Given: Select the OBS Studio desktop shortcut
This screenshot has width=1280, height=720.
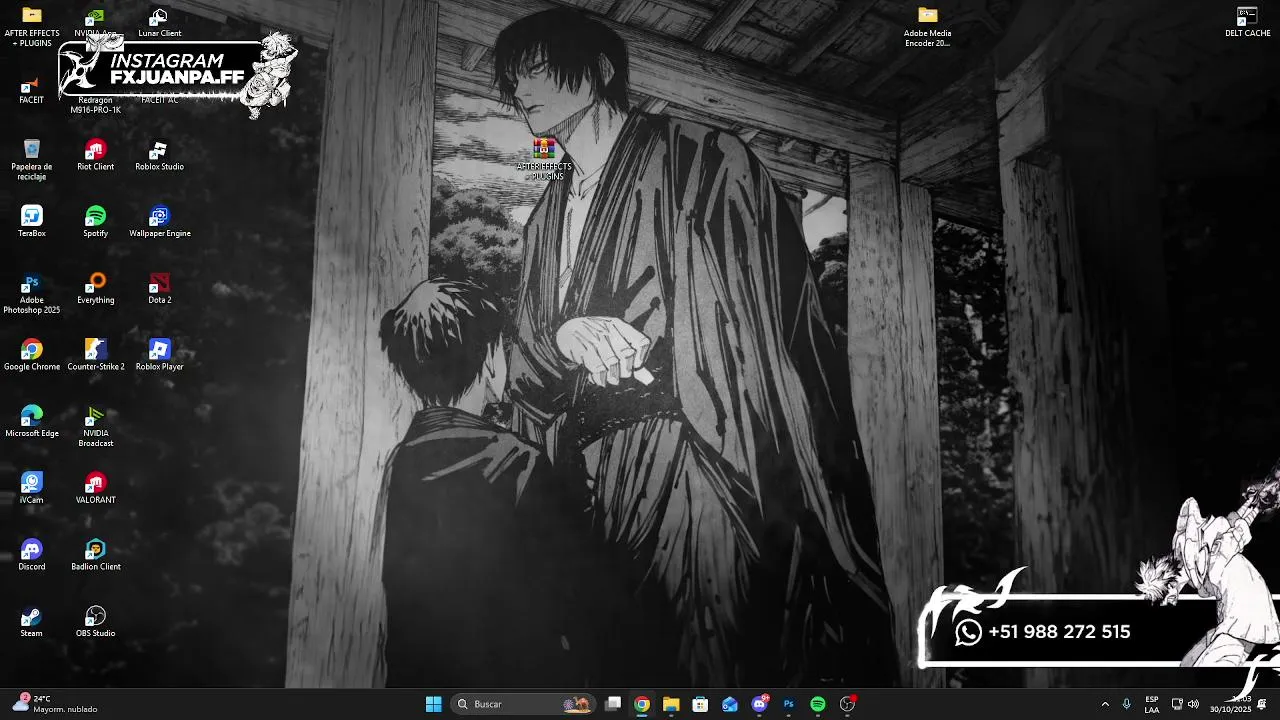Looking at the screenshot, I should (x=96, y=622).
